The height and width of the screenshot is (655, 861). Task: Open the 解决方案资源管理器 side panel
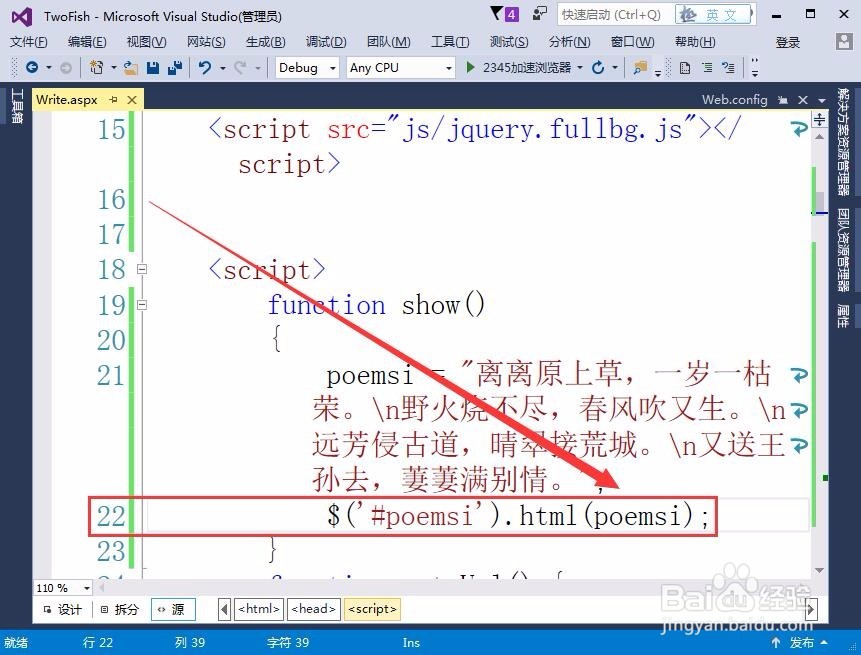[843, 142]
